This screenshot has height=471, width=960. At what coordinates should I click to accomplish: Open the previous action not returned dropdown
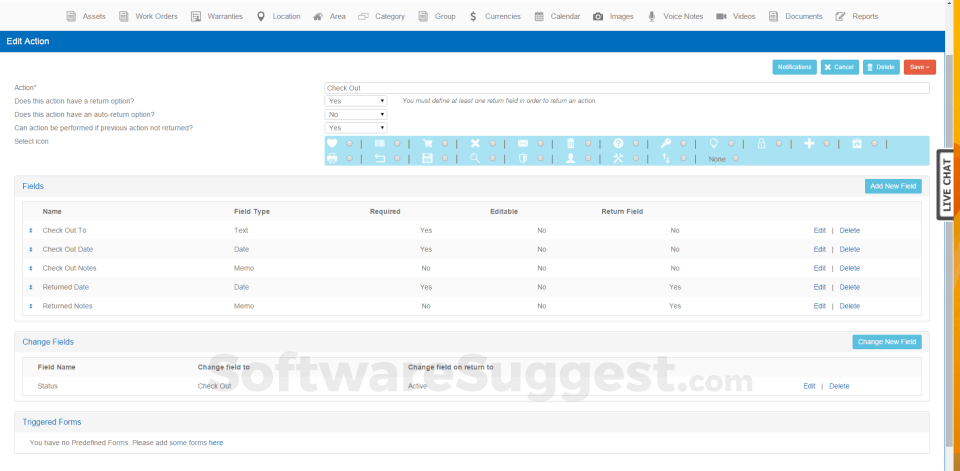(x=356, y=128)
